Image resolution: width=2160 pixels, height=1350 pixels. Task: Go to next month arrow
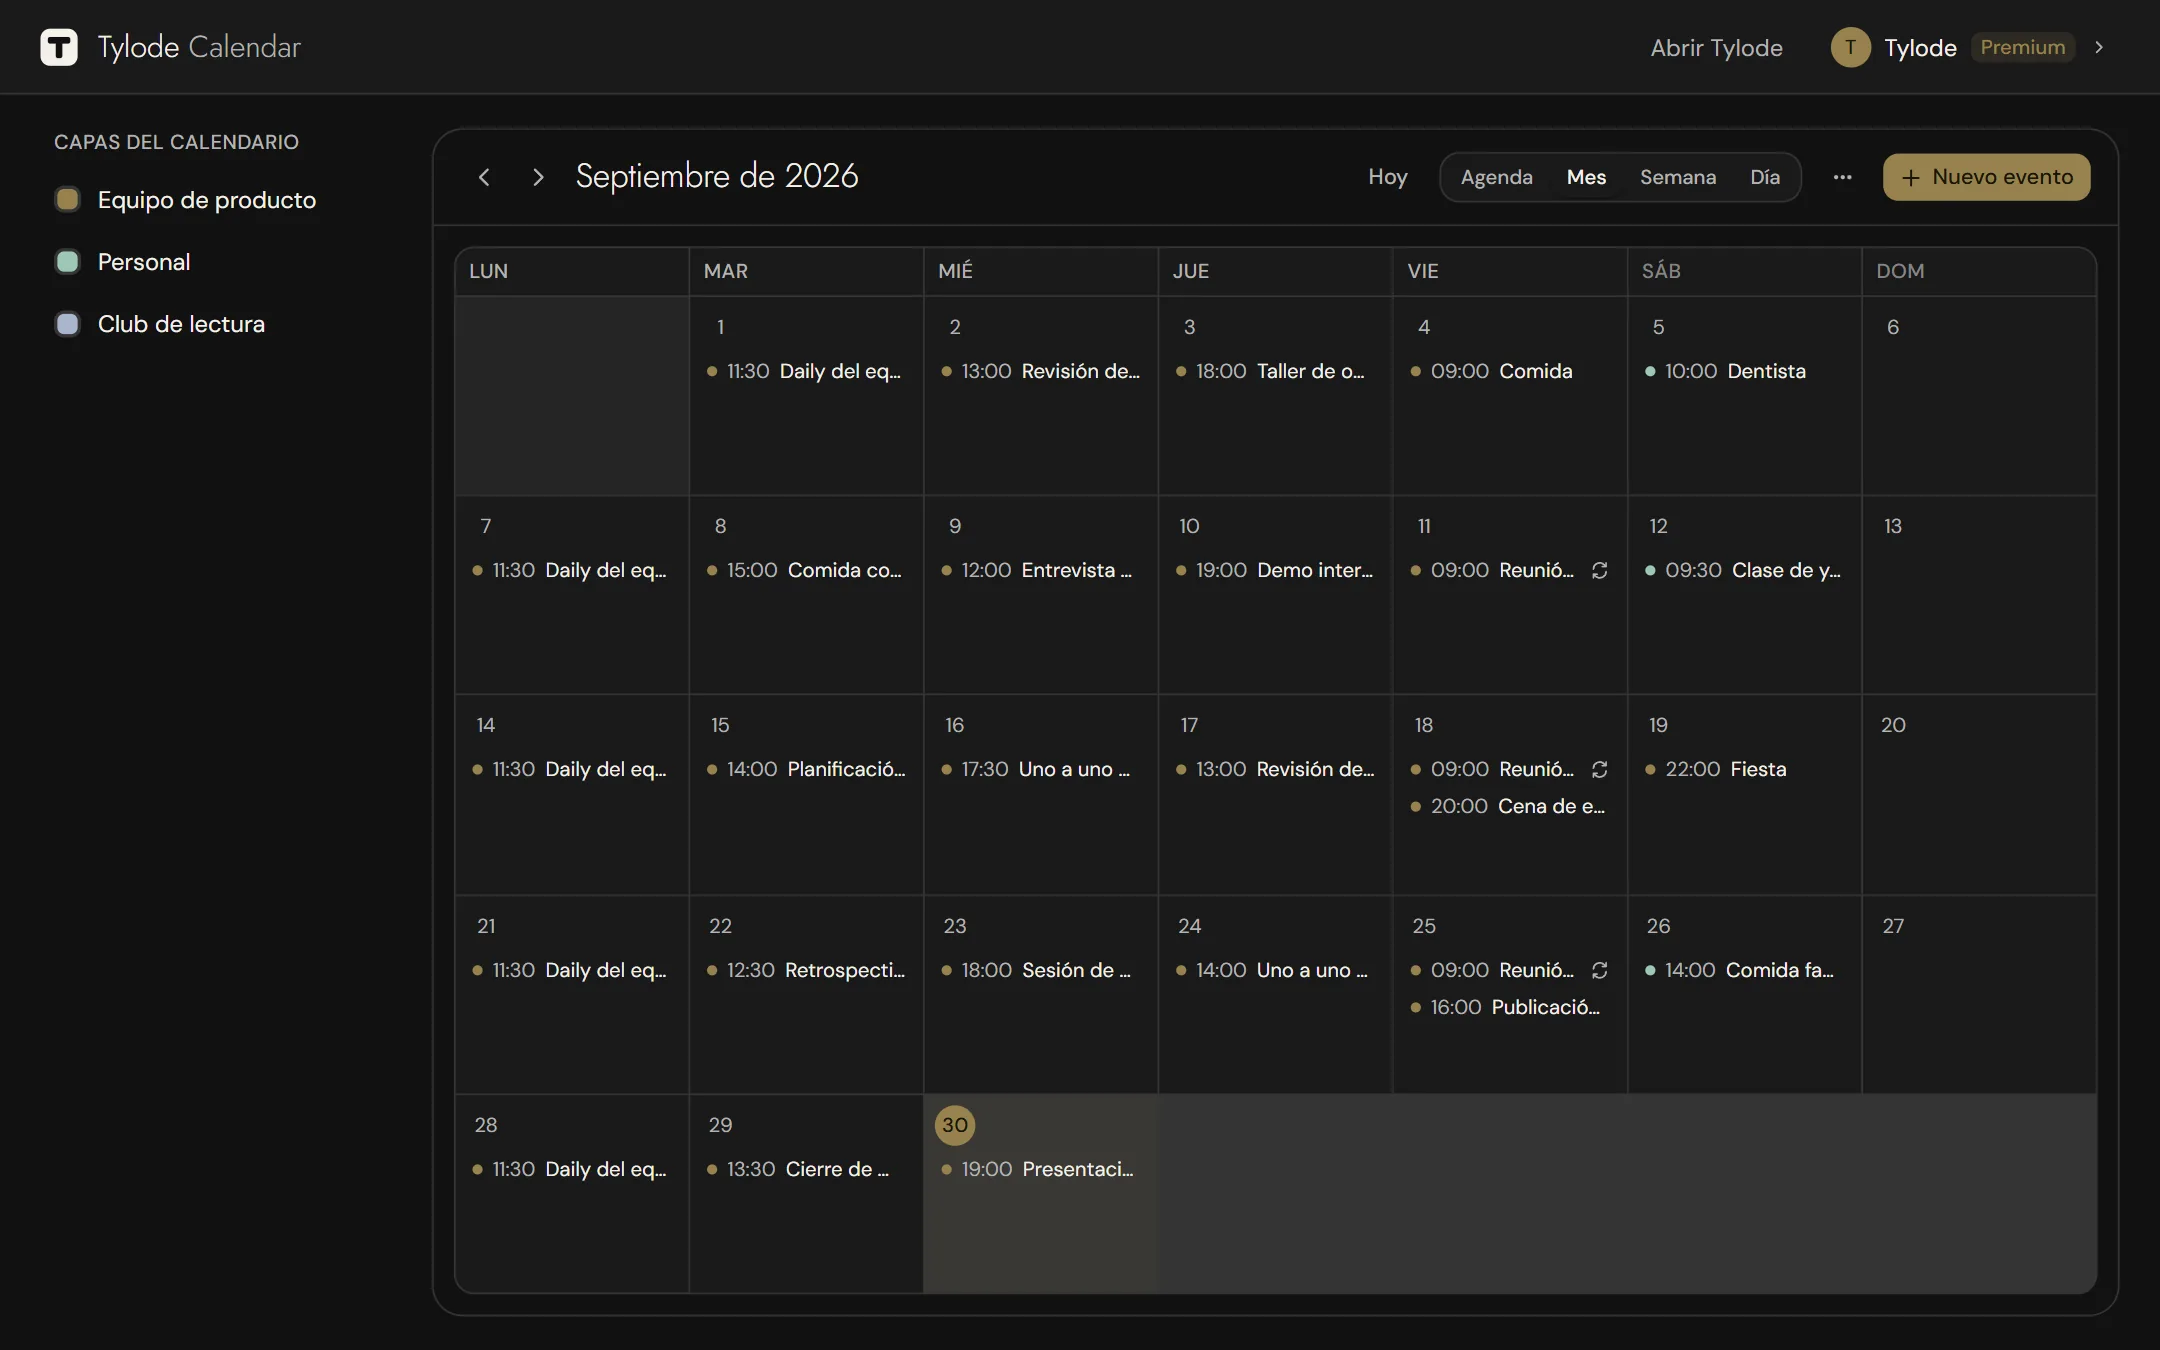[538, 177]
